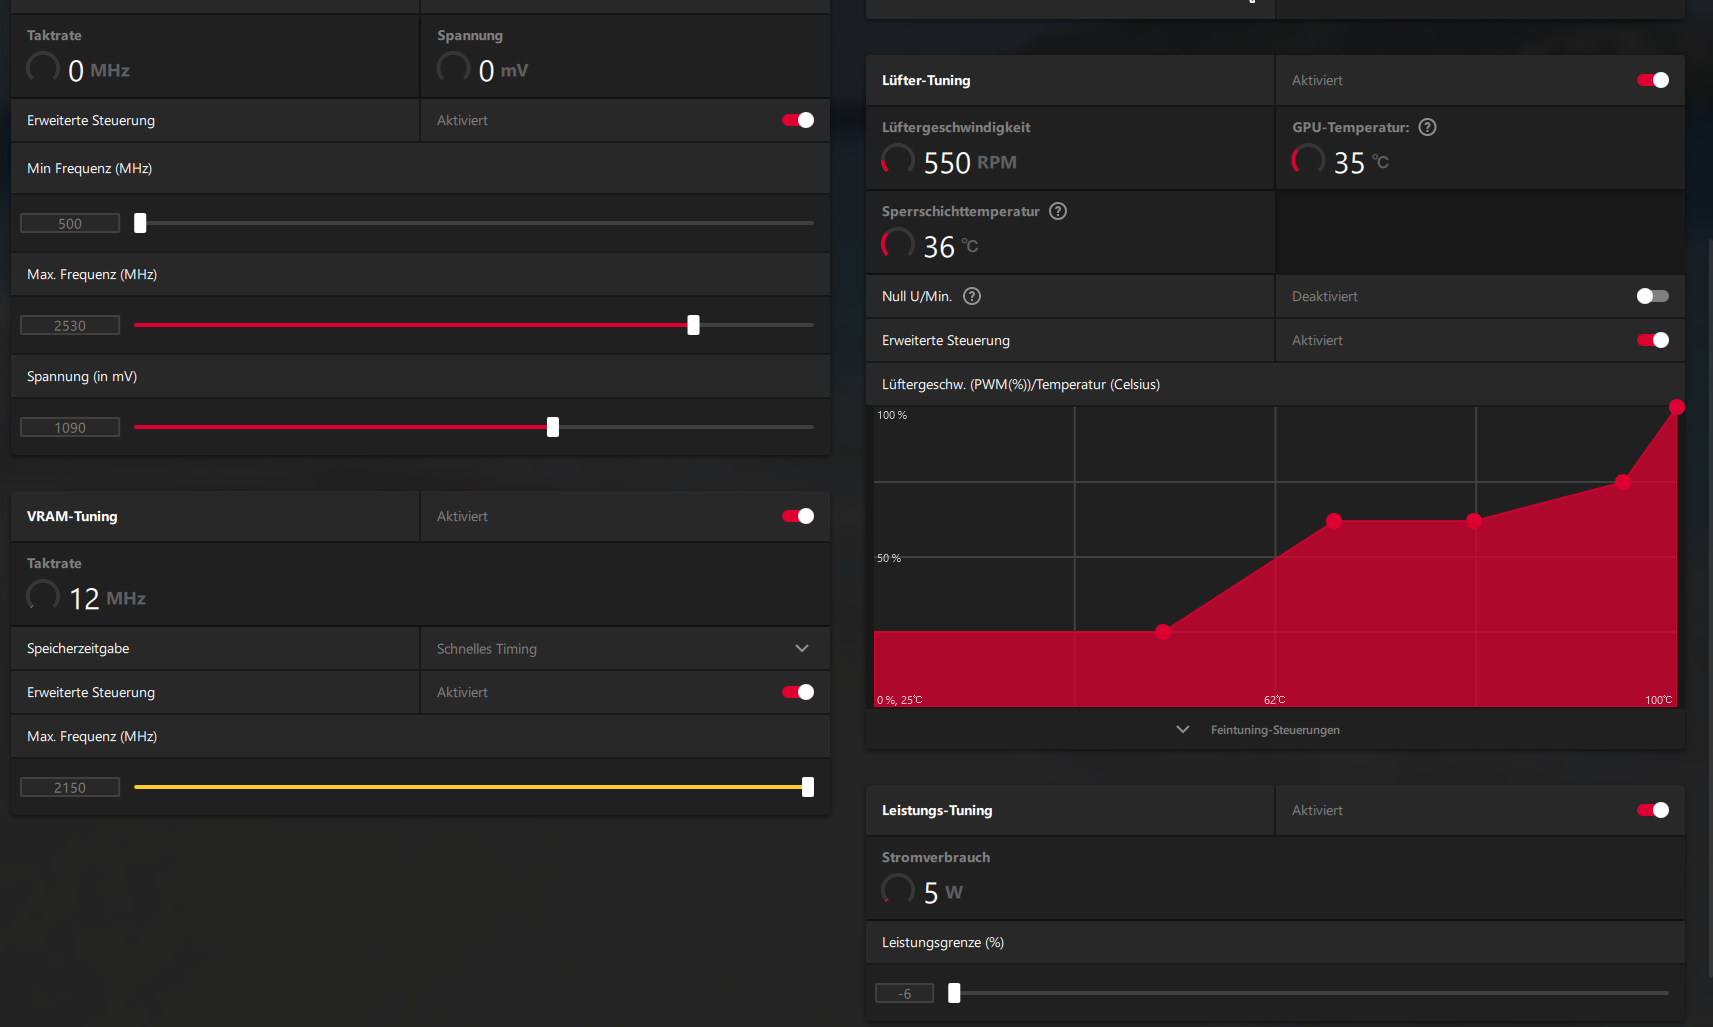Toggle GPU Erweiterte Steuerung above Min Frequenz
Screen dimensions: 1713x1027
[798, 120]
